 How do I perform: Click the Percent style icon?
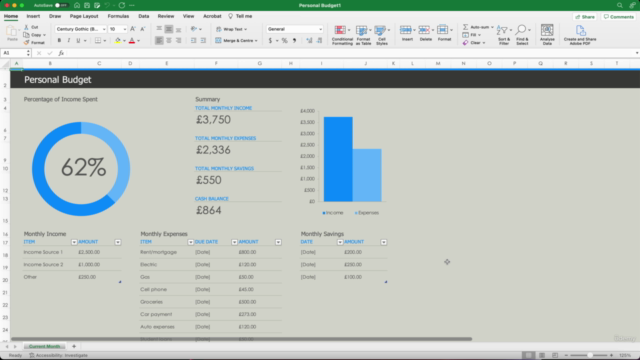click(x=284, y=40)
